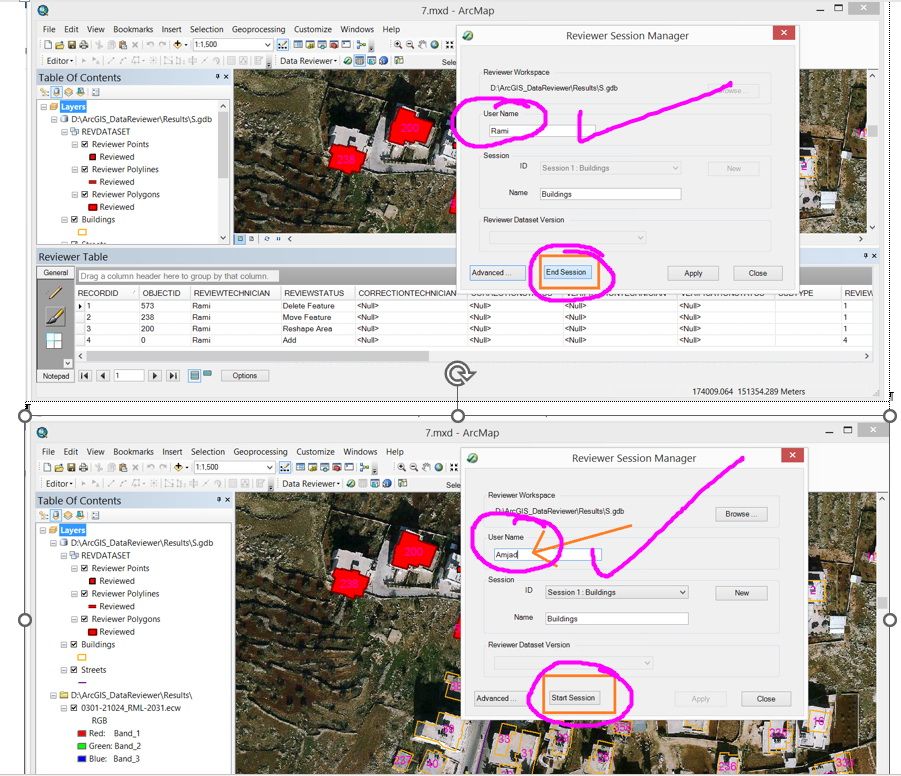901x776 pixels.
Task: Open the map scale dropdown in the lower ArcMap window
Action: click(x=269, y=467)
